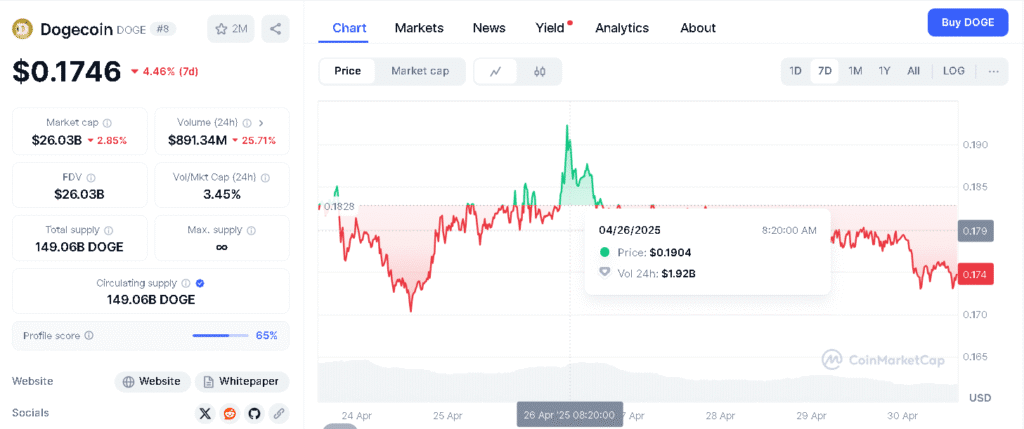
Task: Expand the Volume (24h) chevron arrow
Action: tap(261, 123)
